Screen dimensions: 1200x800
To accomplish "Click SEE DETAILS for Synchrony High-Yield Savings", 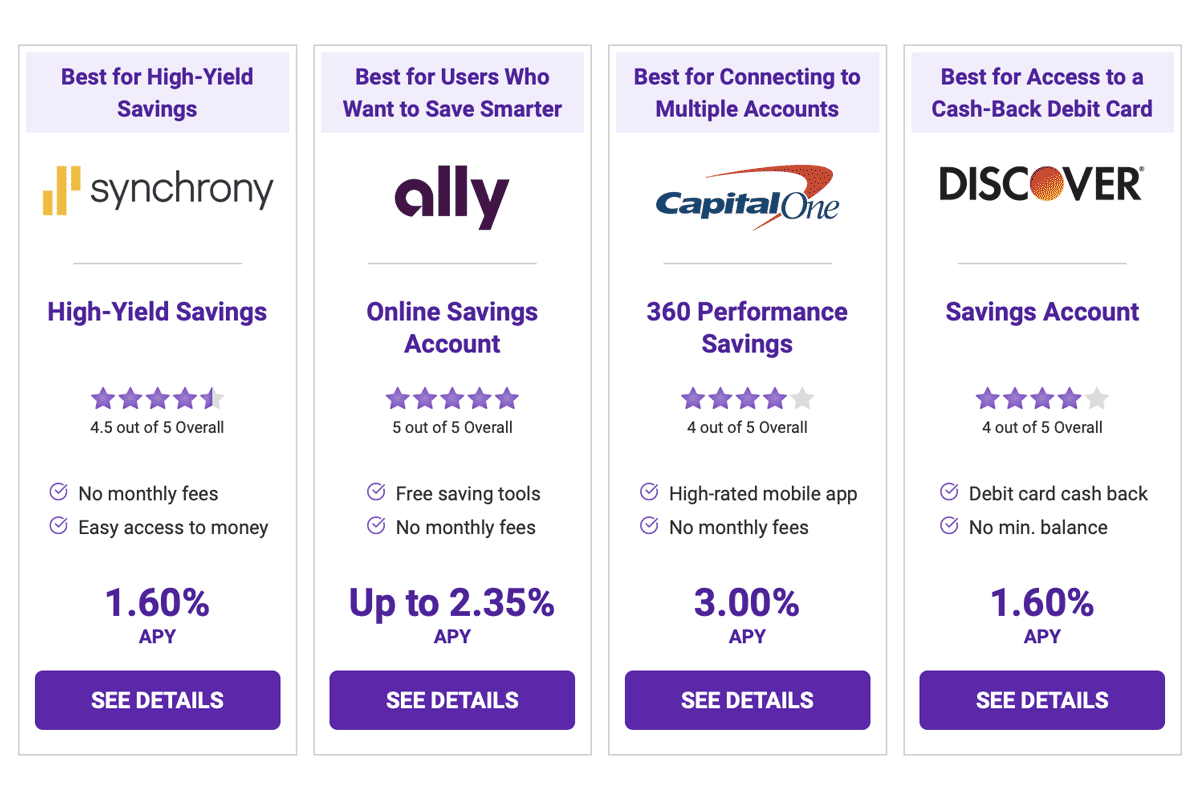I will click(157, 700).
